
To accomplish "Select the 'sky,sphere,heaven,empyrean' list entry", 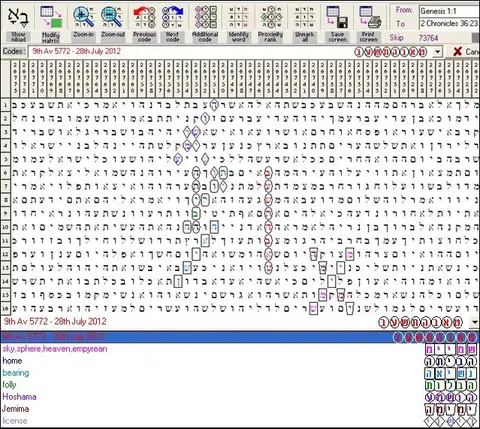I will [x=55, y=349].
